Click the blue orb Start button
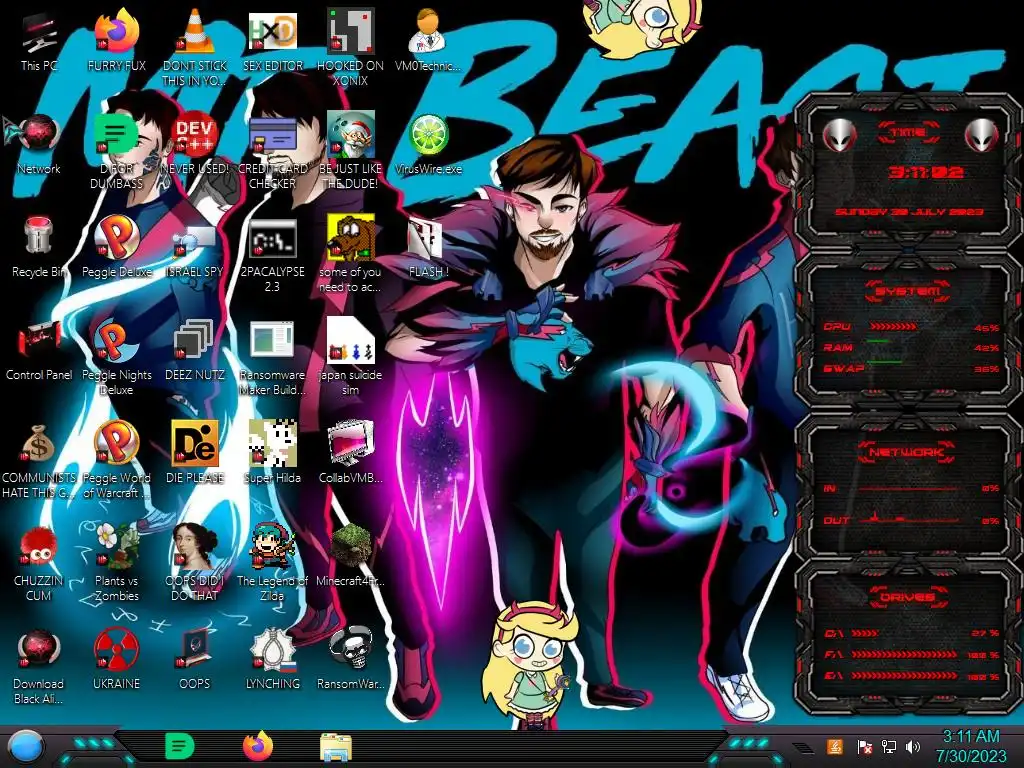The width and height of the screenshot is (1024, 768). coord(25,747)
